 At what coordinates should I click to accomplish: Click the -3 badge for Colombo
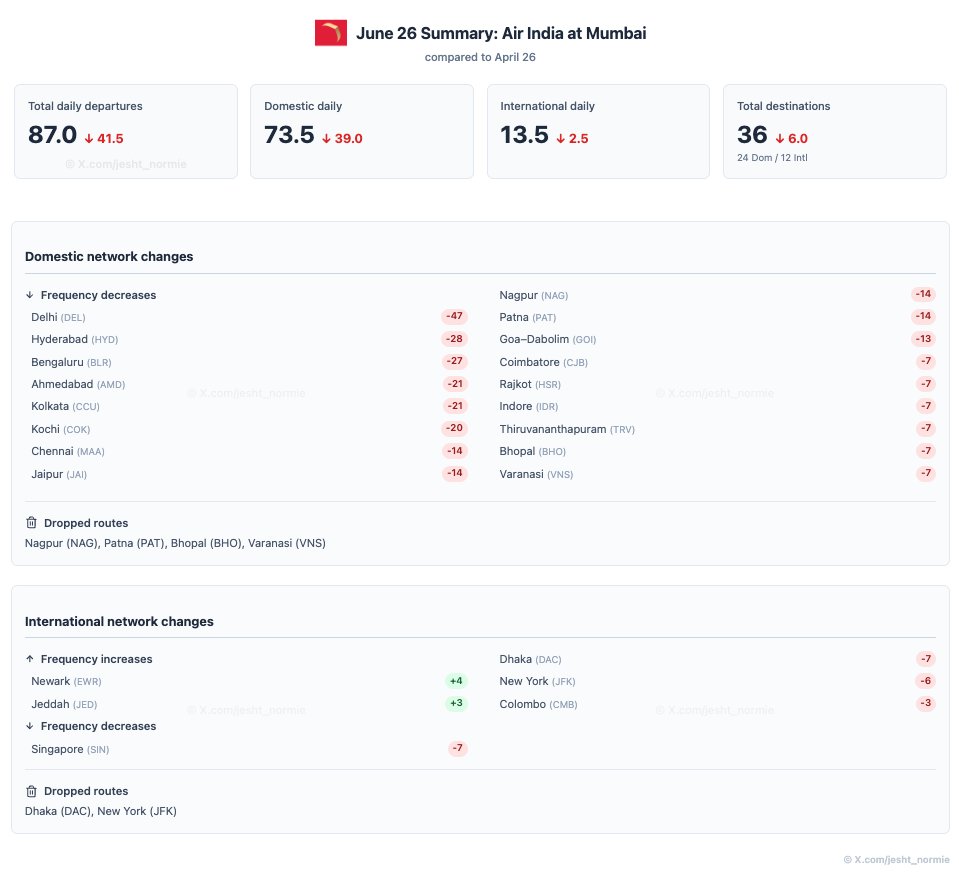pyautogui.click(x=926, y=703)
